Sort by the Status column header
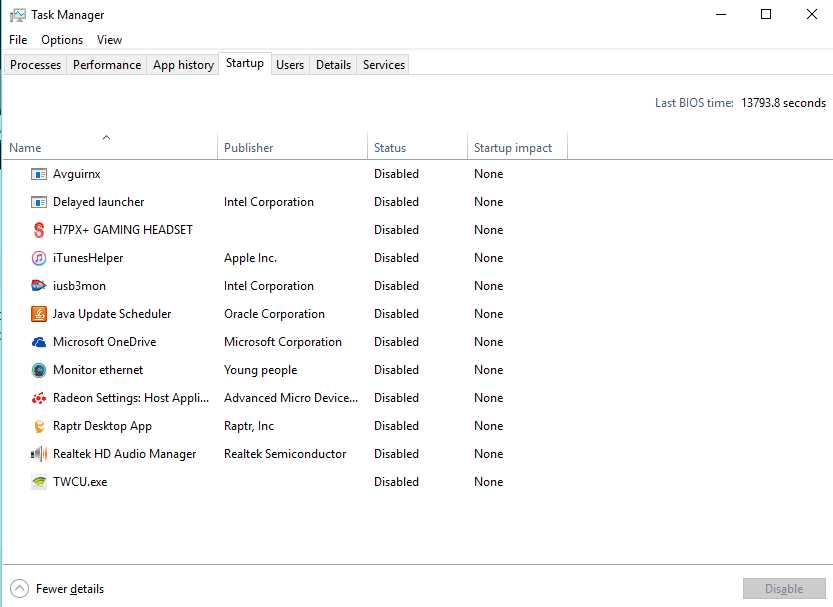Viewport: 833px width, 607px height. pyautogui.click(x=417, y=148)
